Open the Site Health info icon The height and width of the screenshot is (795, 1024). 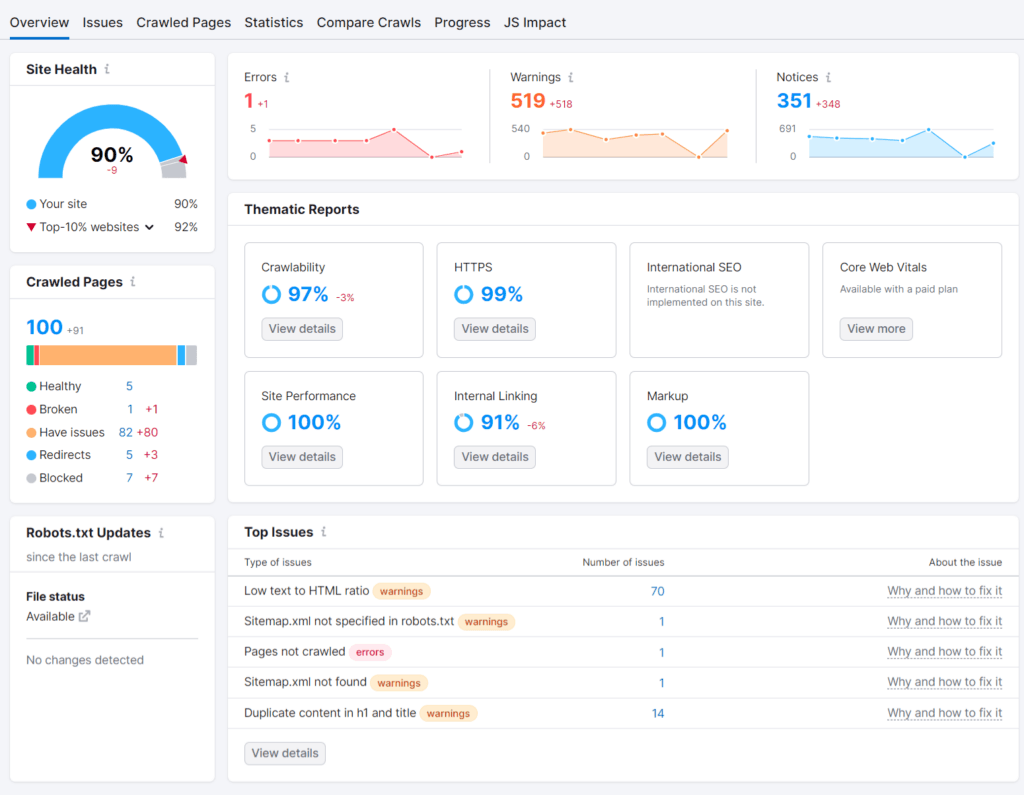[x=108, y=69]
